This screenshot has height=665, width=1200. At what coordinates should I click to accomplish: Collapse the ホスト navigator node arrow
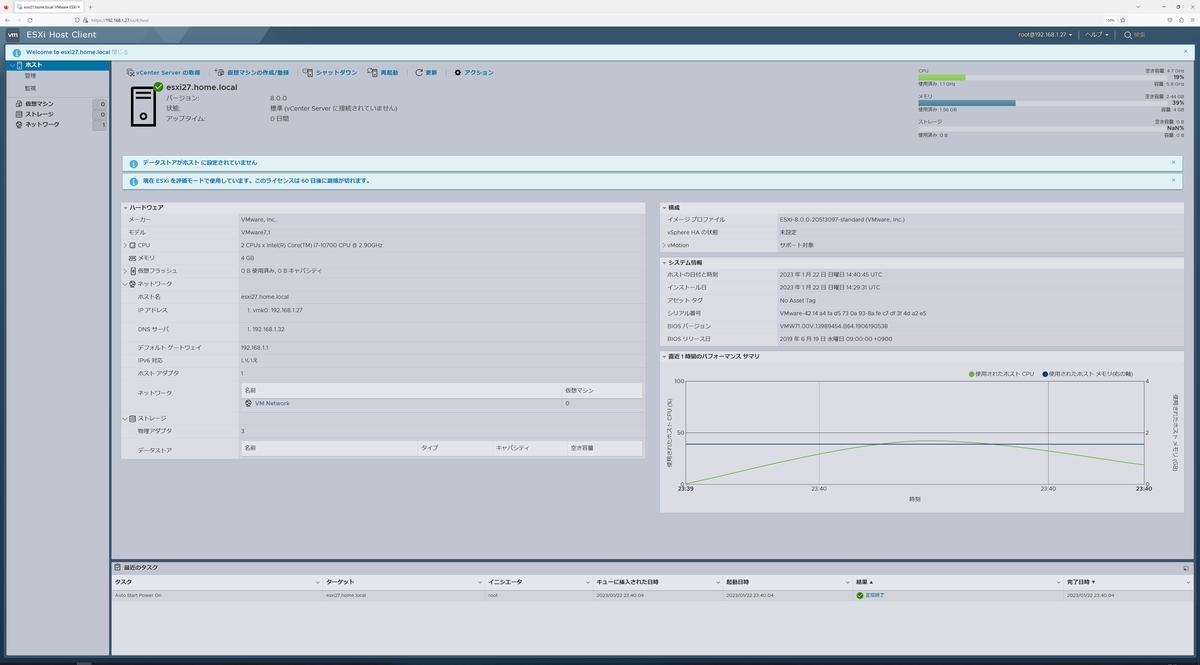point(10,65)
